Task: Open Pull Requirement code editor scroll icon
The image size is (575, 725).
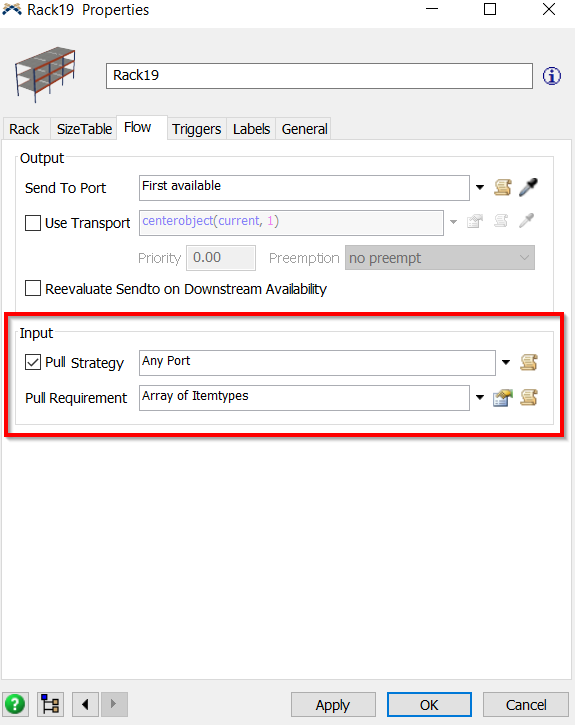Action: 528,398
